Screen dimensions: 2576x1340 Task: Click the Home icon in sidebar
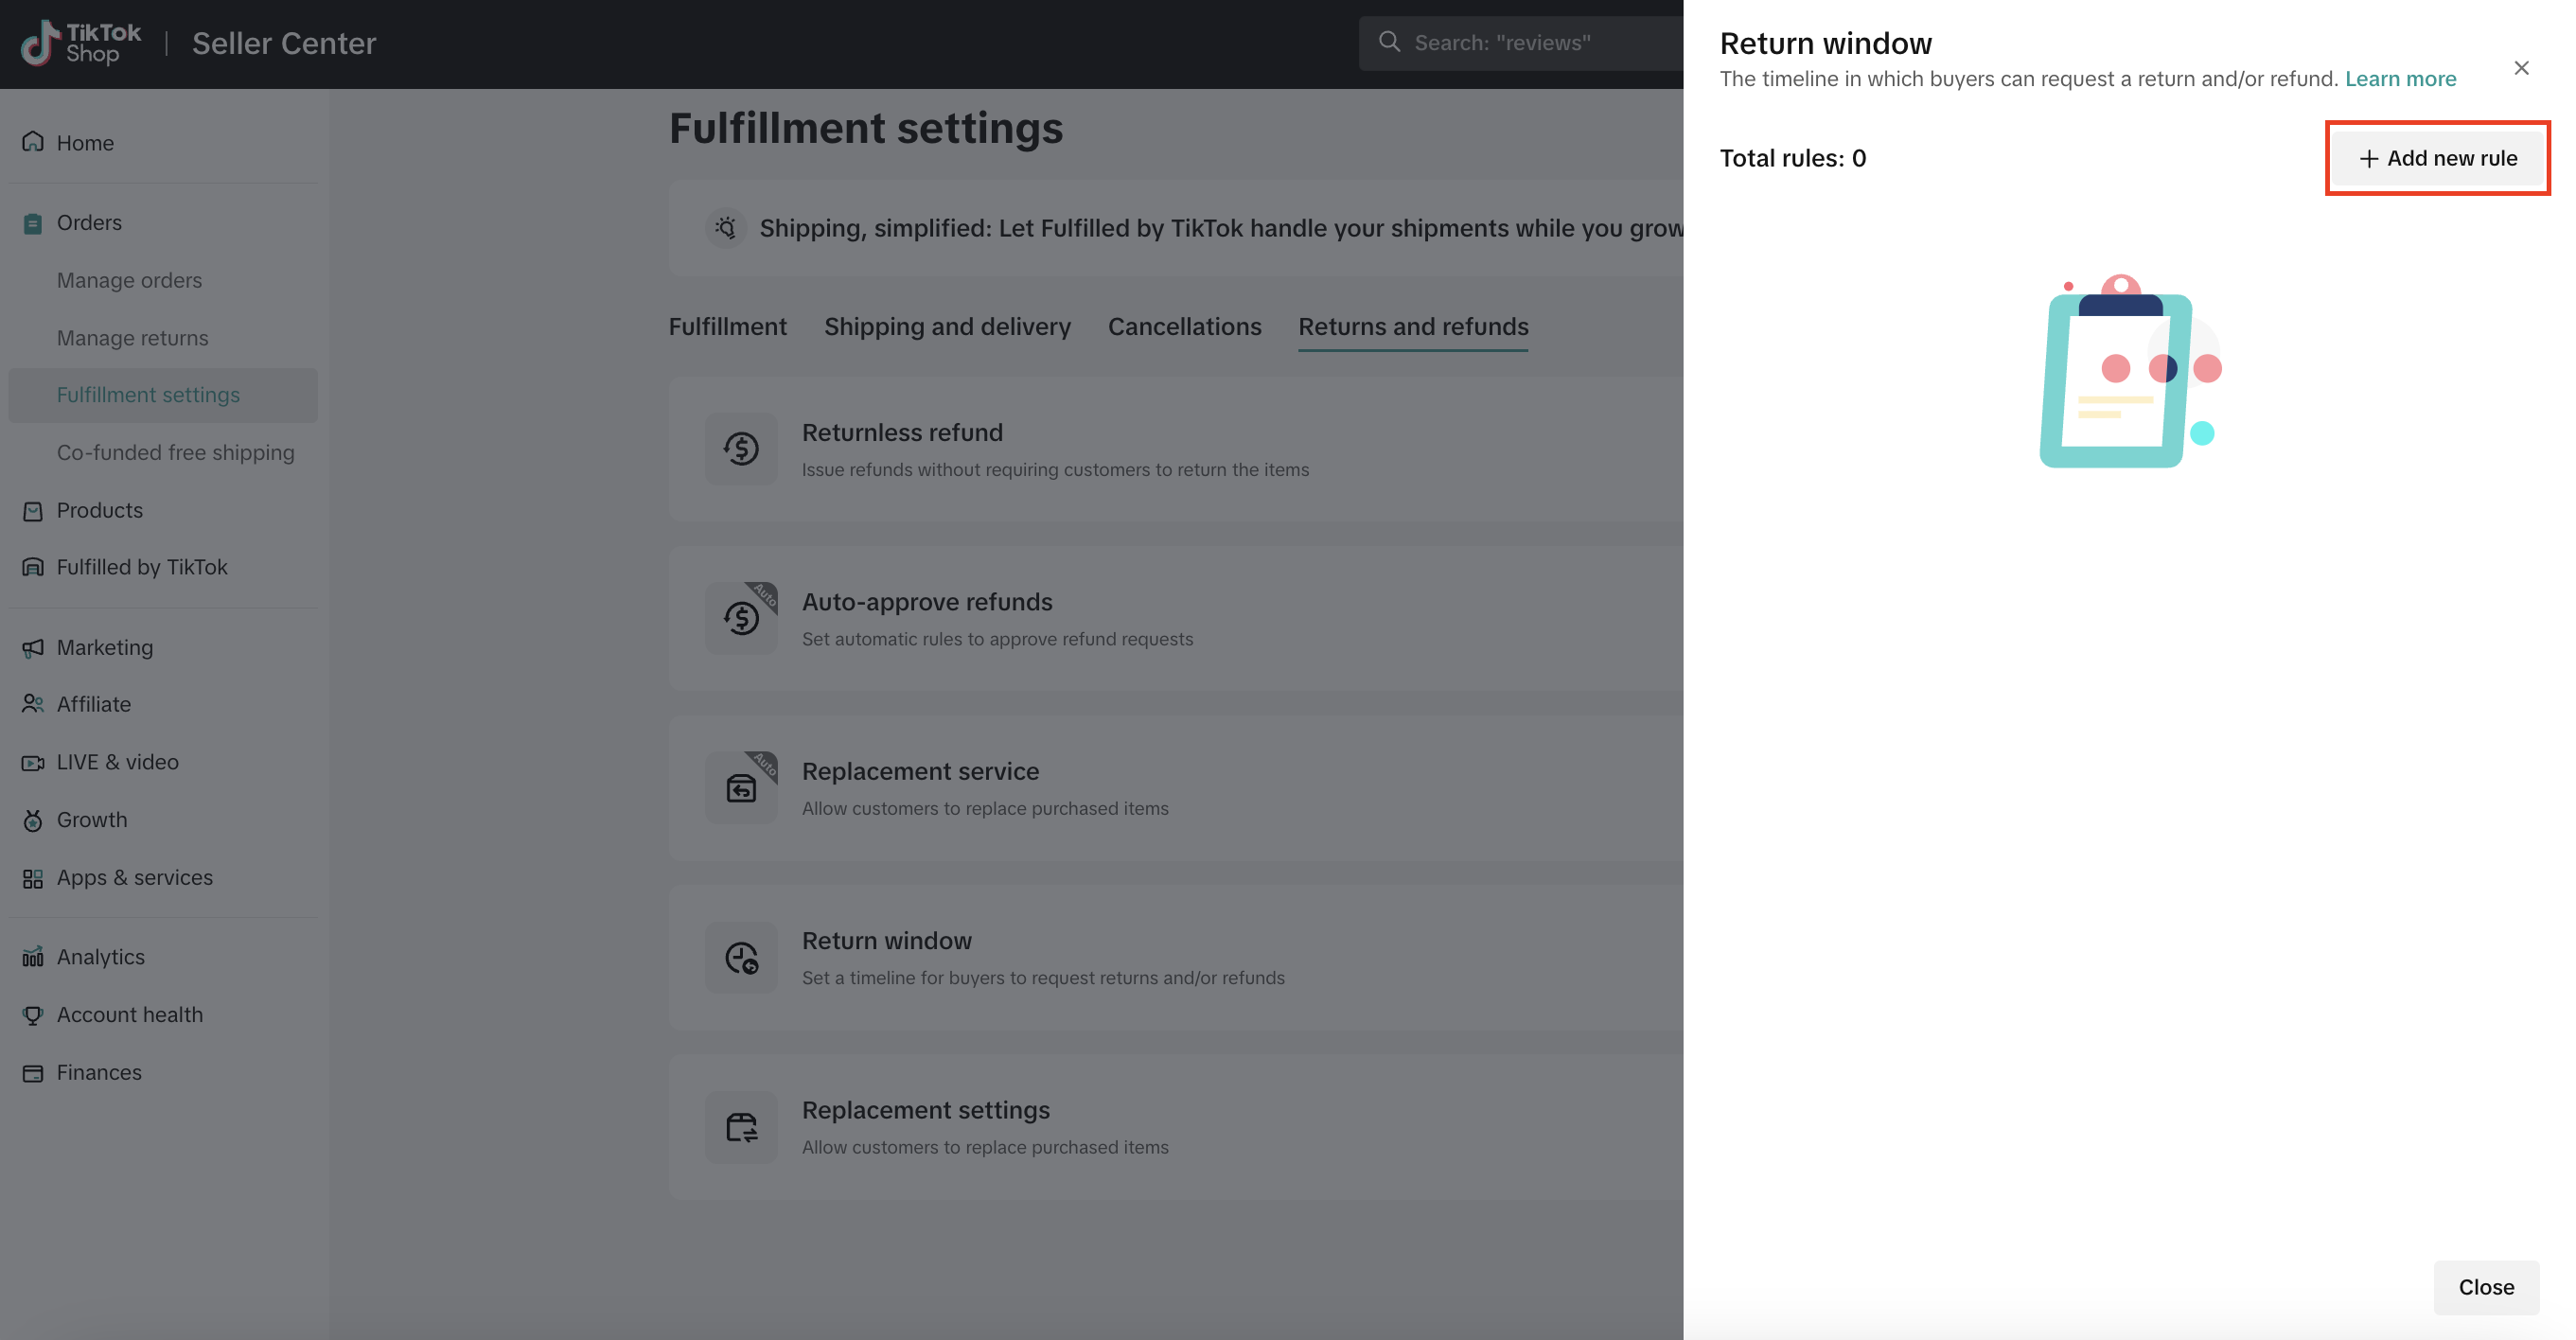[x=33, y=142]
